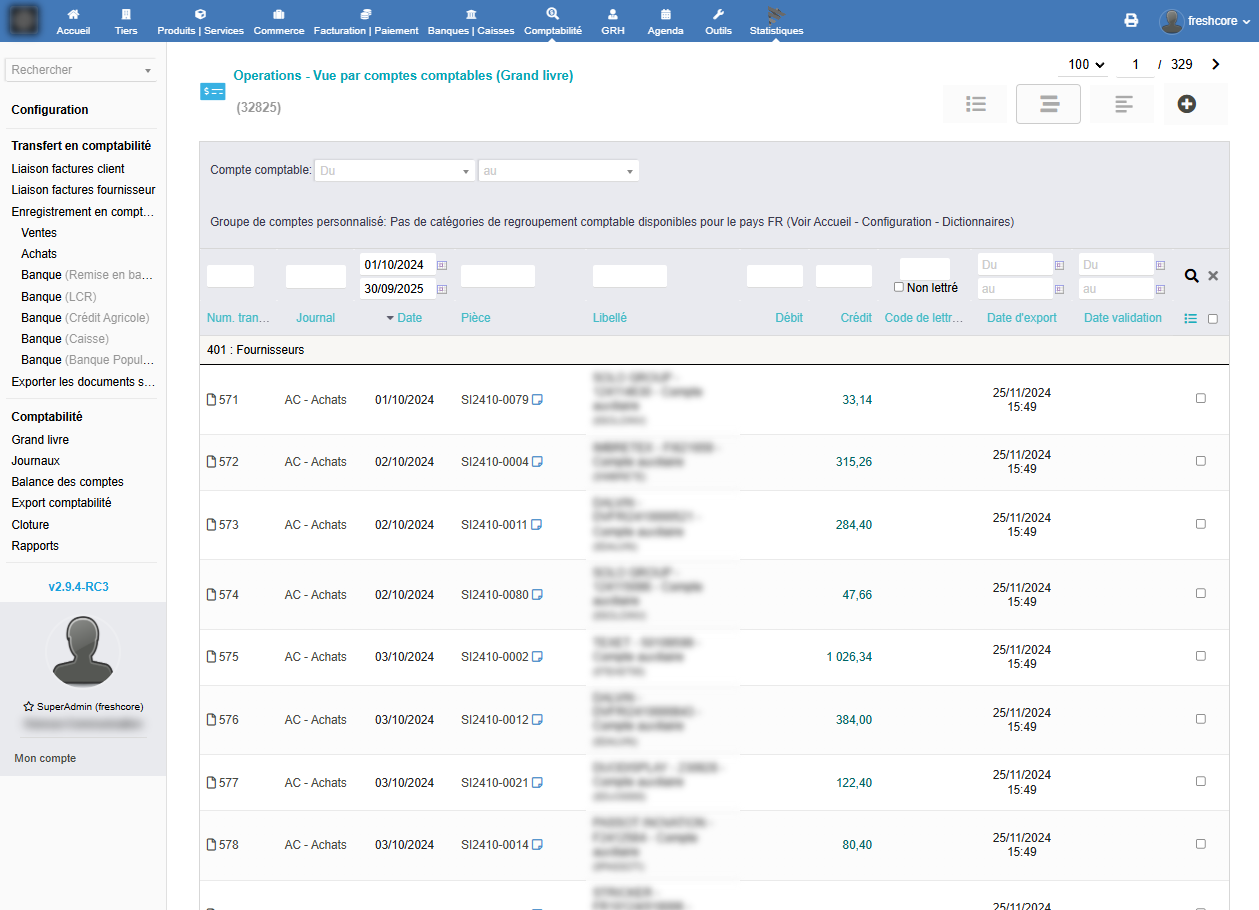
Task: Toggle the select-all checkbox in header
Action: [1213, 319]
